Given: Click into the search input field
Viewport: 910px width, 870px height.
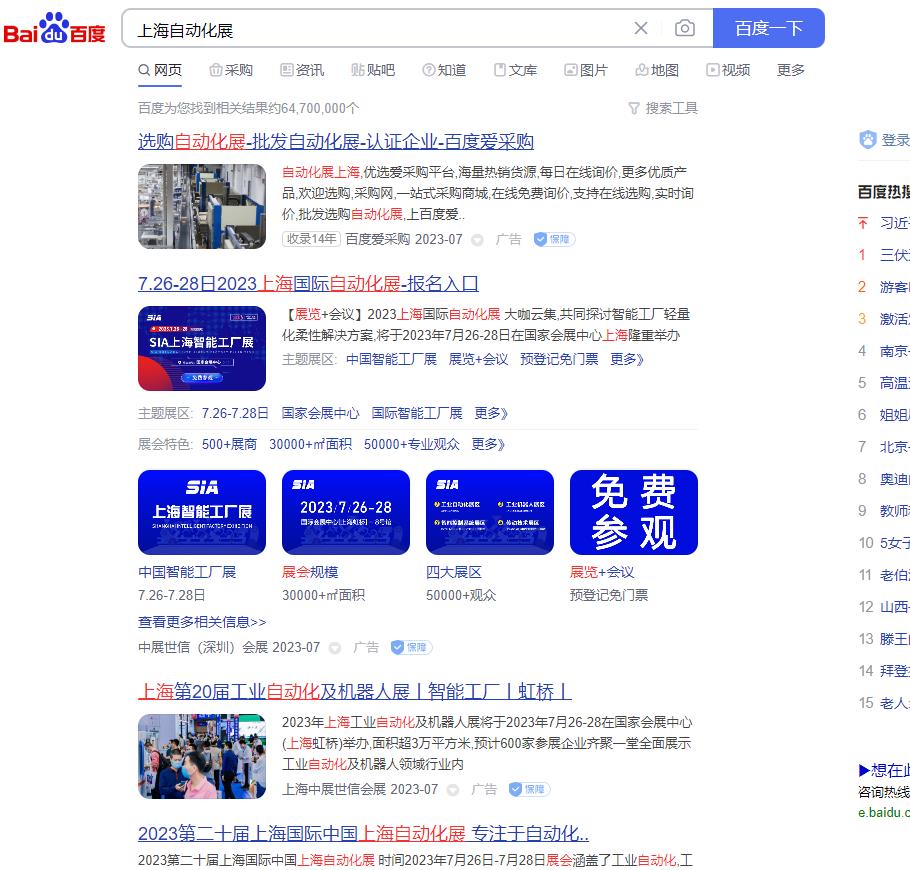Looking at the screenshot, I should [380, 29].
